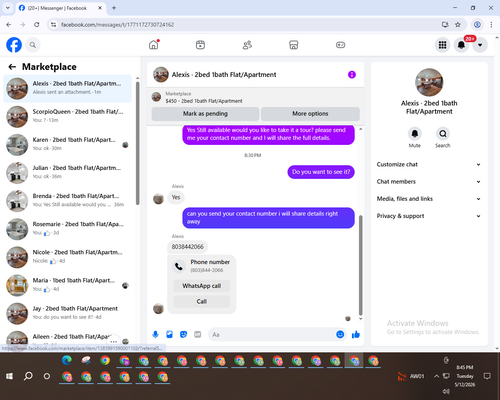
Task: Search in conversation icon
Action: click(443, 134)
